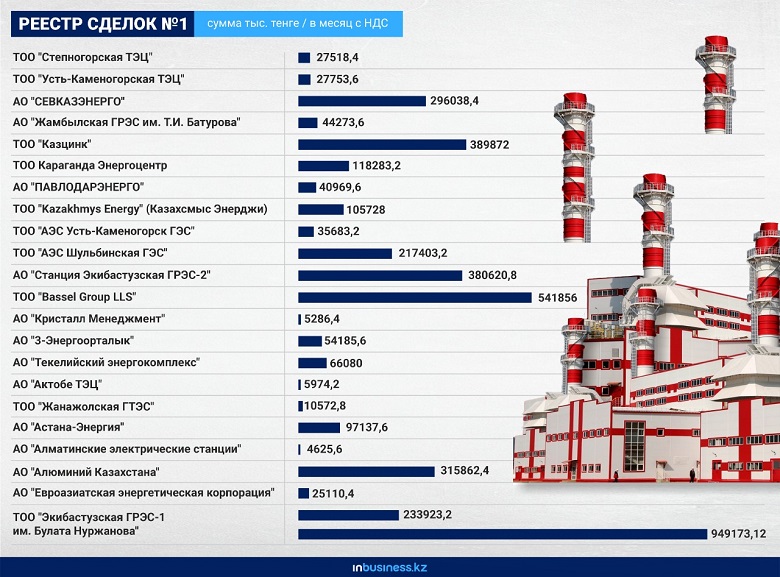The image size is (780, 577).
Task: Click the tall red-white chimney at top right
Action: [716, 85]
